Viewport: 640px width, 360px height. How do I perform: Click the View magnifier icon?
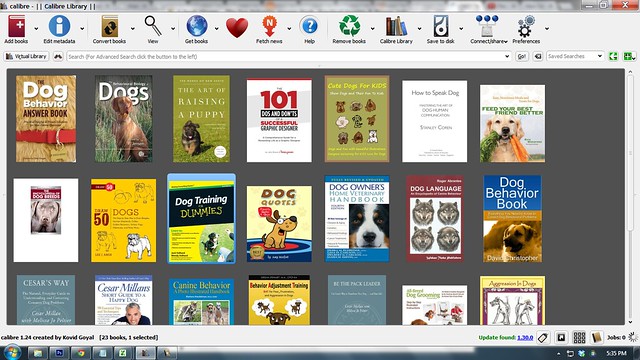click(x=153, y=26)
